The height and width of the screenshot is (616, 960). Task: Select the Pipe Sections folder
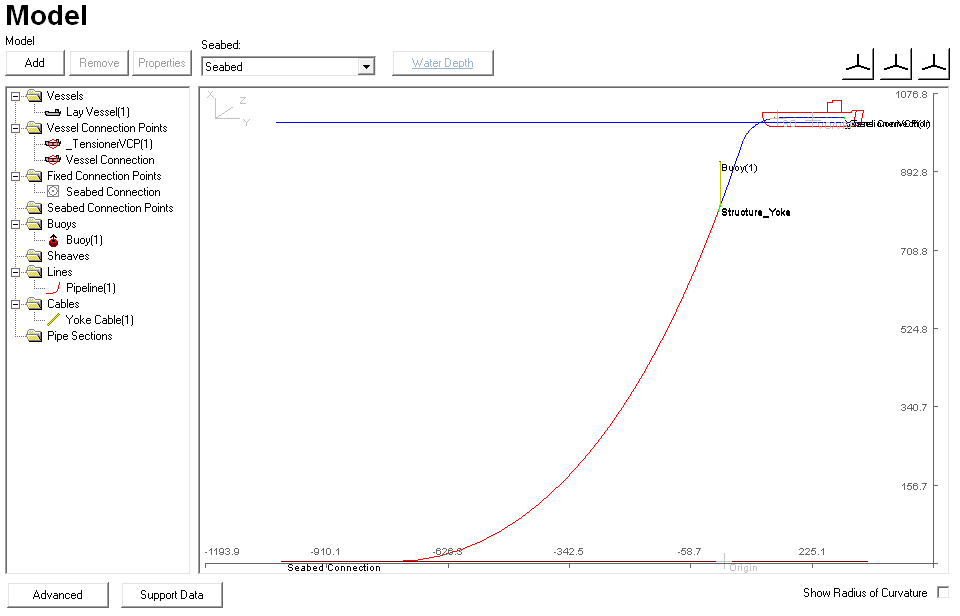[79, 336]
